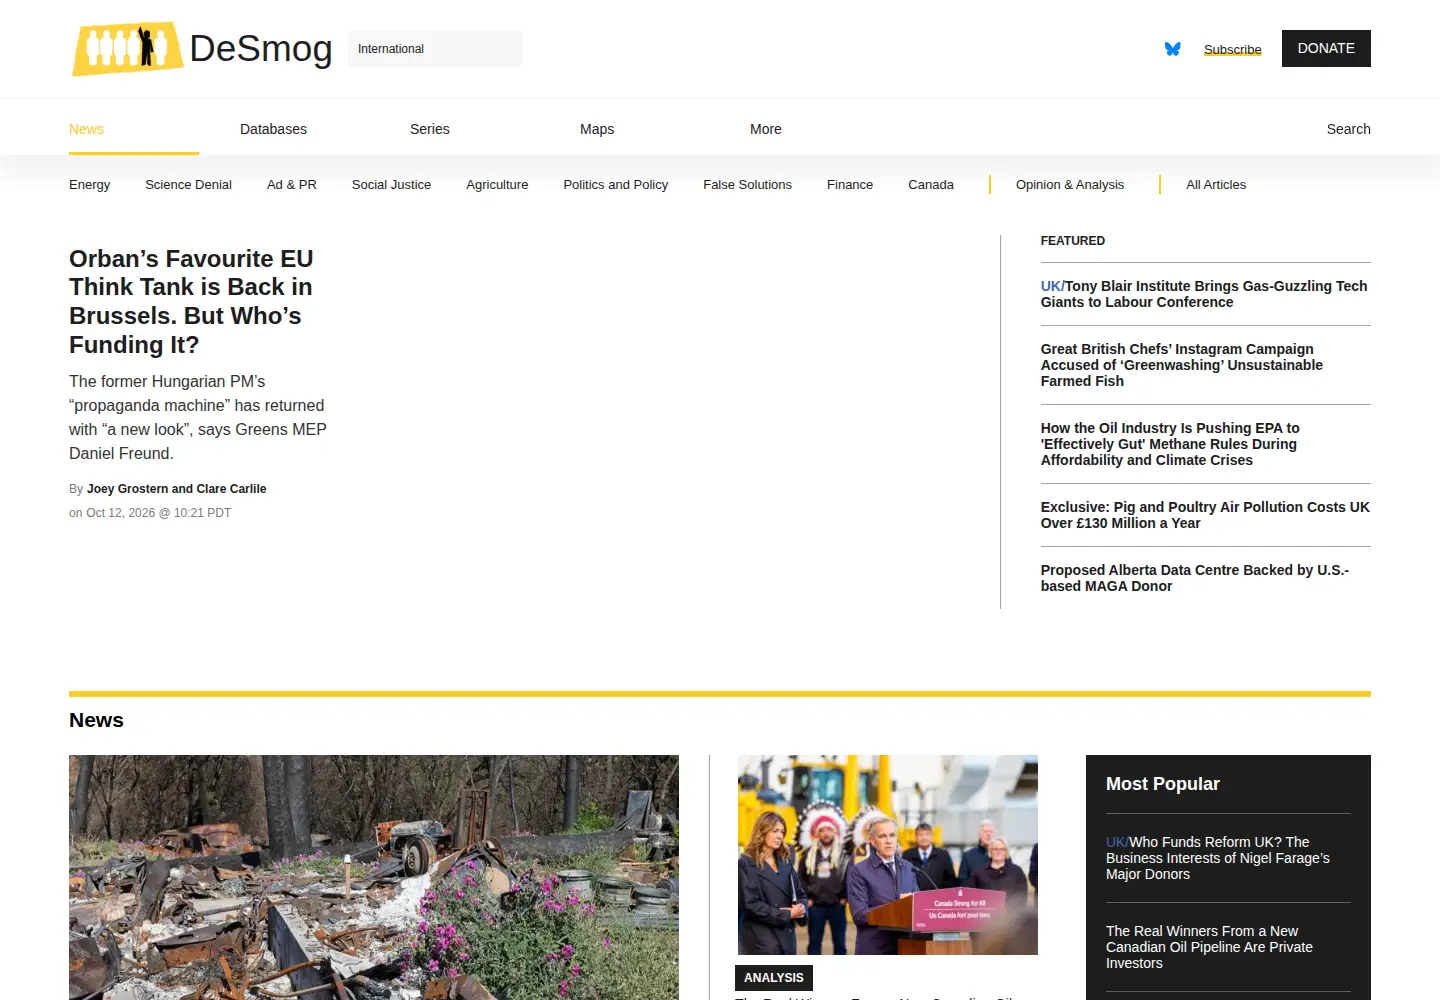Open the podium press conference photo
Screen dimensions: 1440x1000
tap(888, 855)
